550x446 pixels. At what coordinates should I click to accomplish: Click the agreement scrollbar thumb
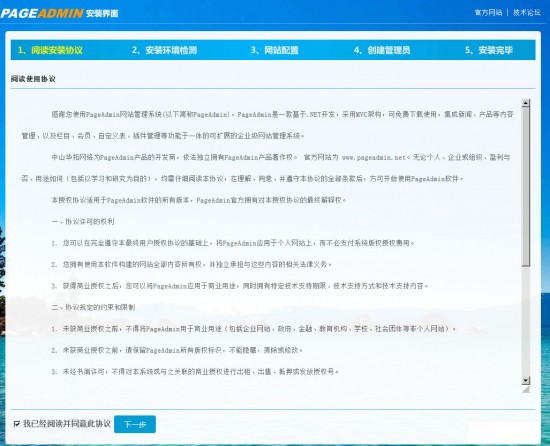(x=525, y=186)
